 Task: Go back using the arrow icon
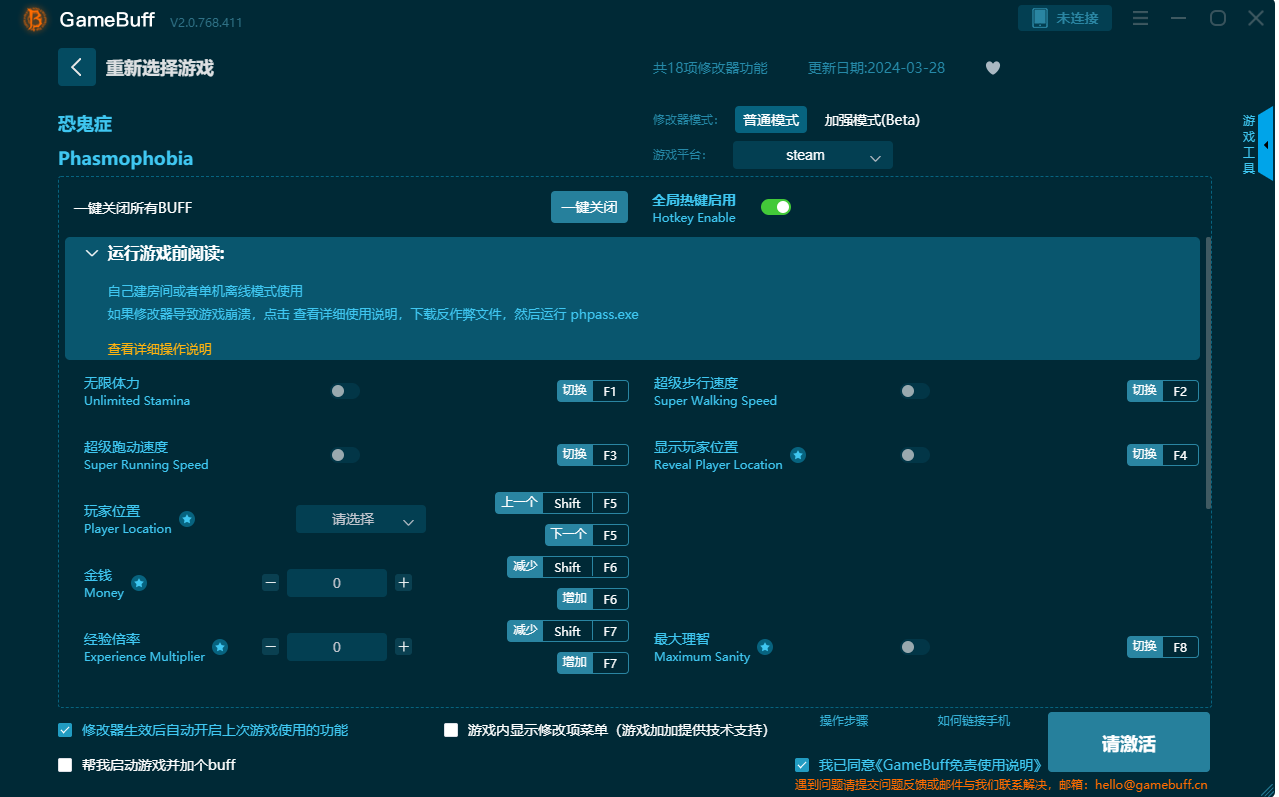click(x=77, y=67)
